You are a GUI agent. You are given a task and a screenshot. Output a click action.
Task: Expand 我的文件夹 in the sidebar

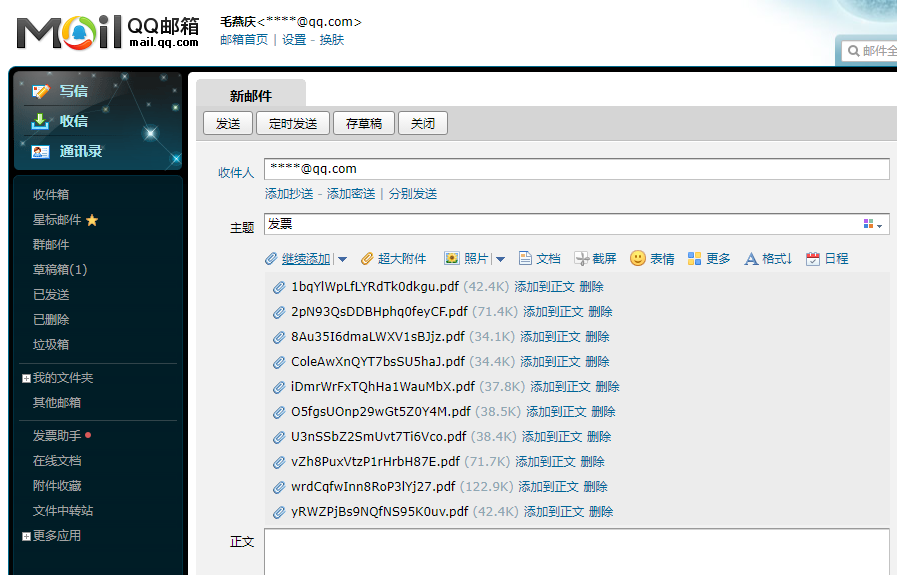pyautogui.click(x=26, y=378)
